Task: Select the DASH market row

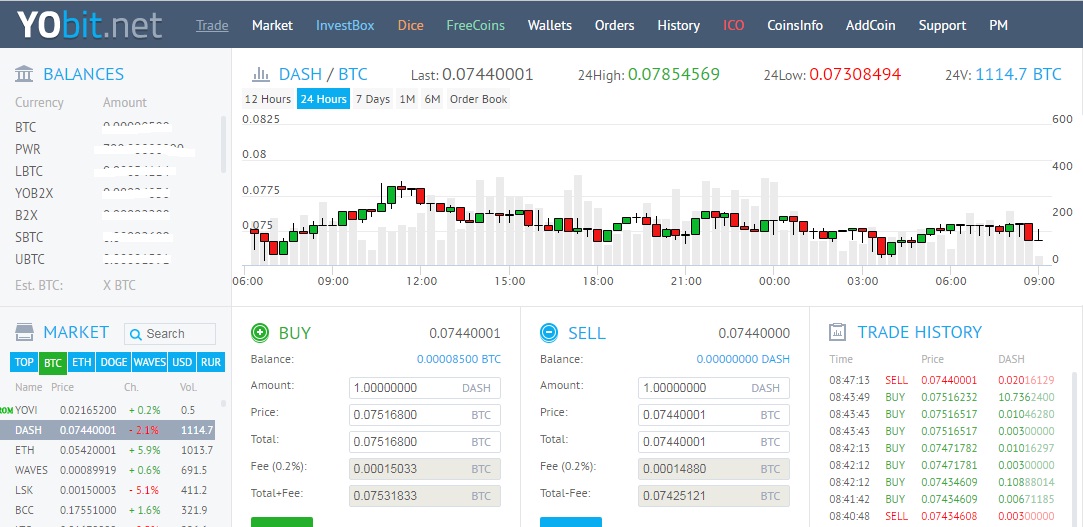Action: pos(108,430)
